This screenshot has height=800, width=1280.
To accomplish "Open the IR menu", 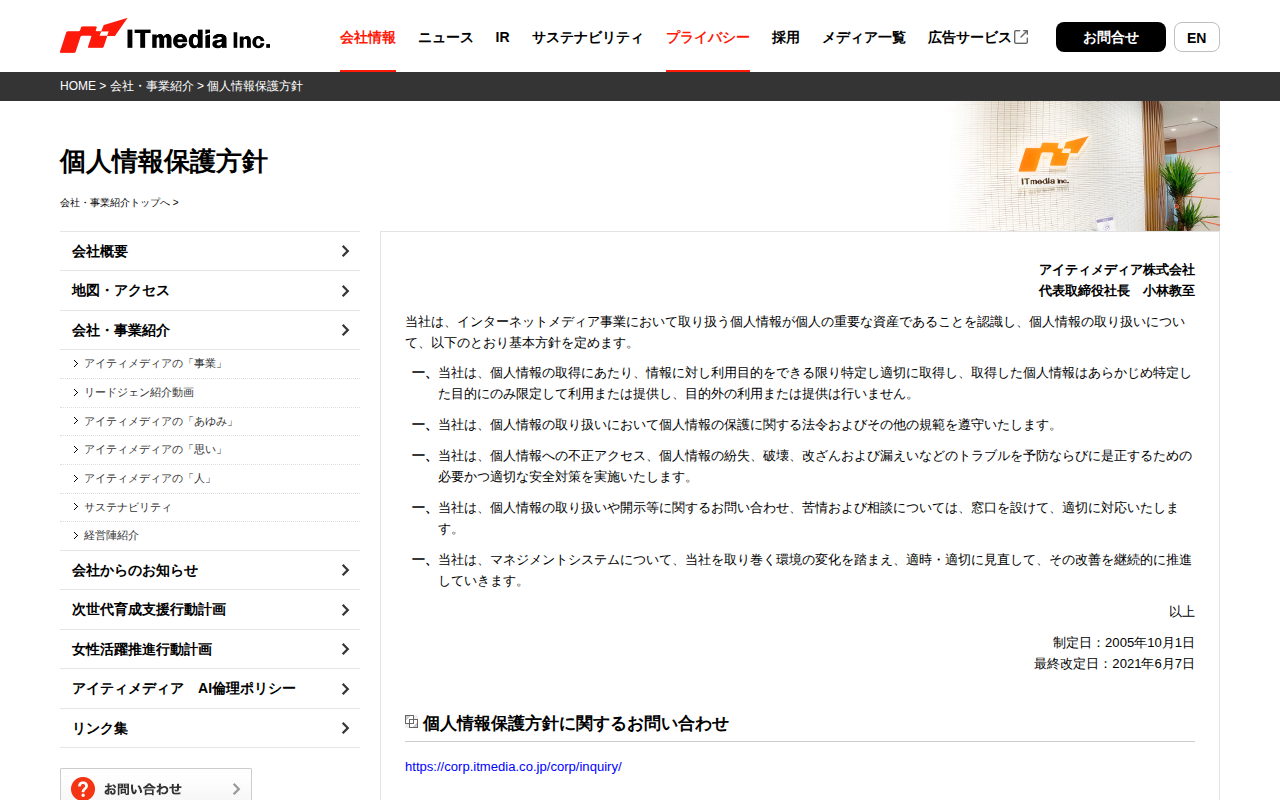I will click(x=502, y=37).
